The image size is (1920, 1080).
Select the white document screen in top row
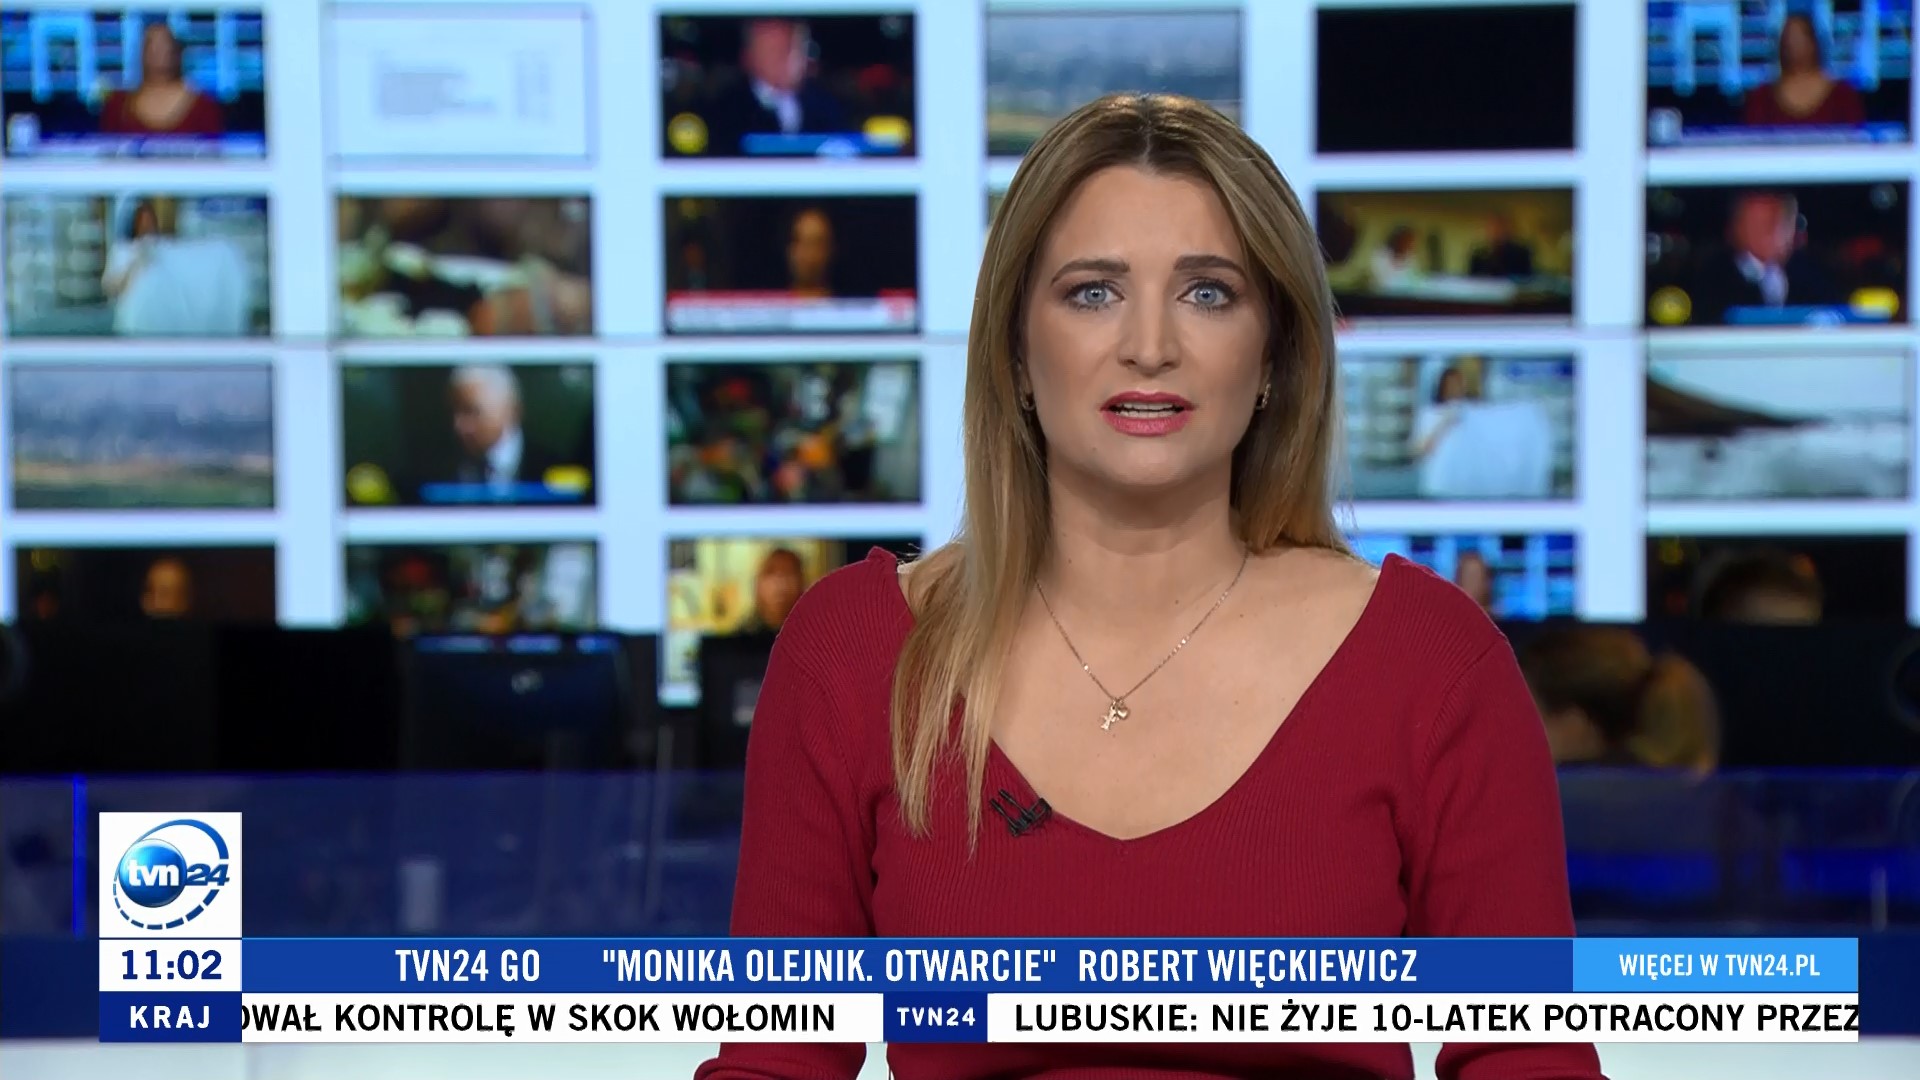[x=460, y=82]
